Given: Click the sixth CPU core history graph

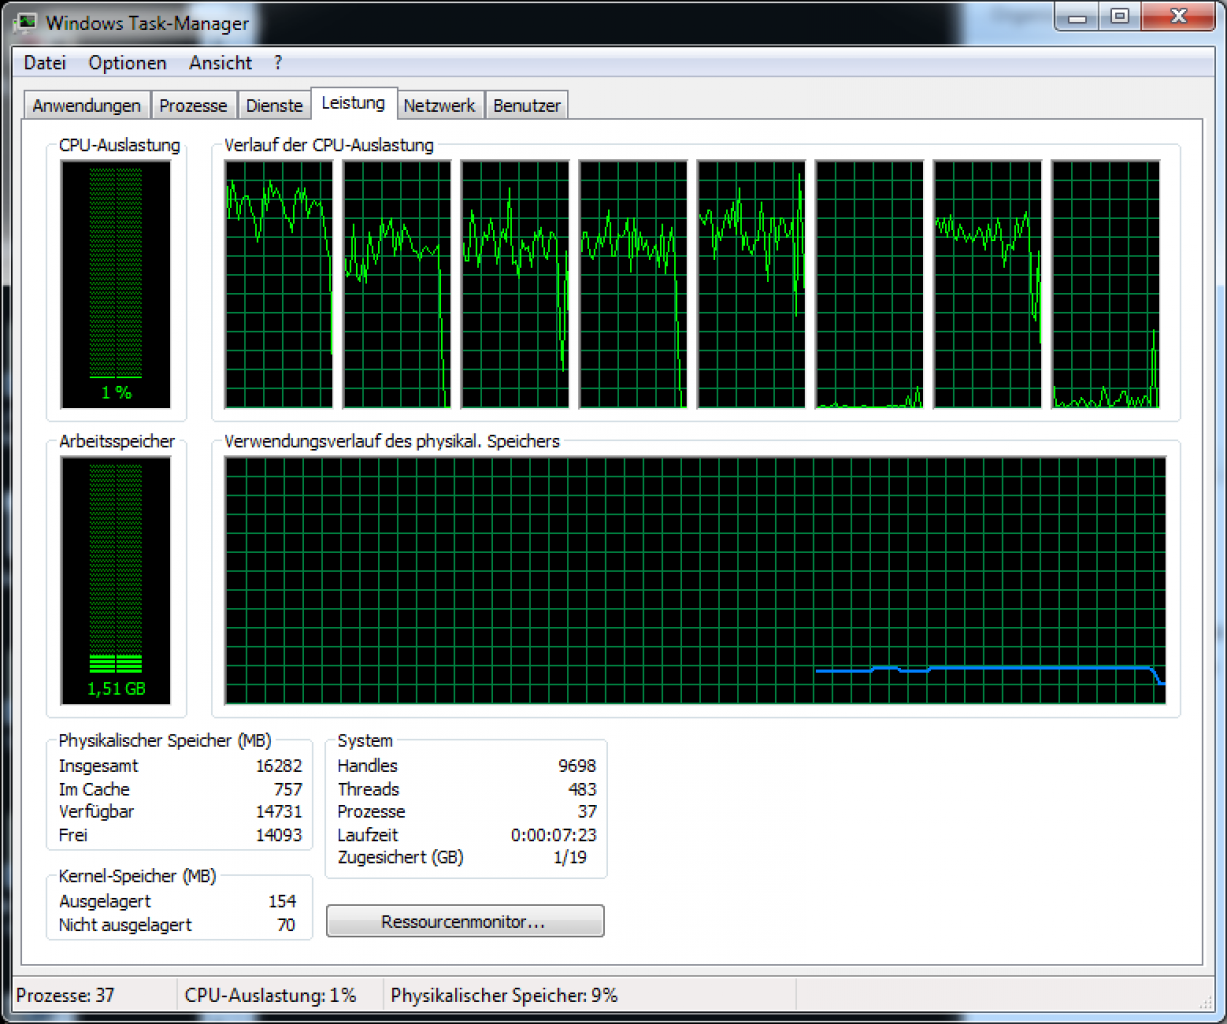Looking at the screenshot, I should (869, 285).
